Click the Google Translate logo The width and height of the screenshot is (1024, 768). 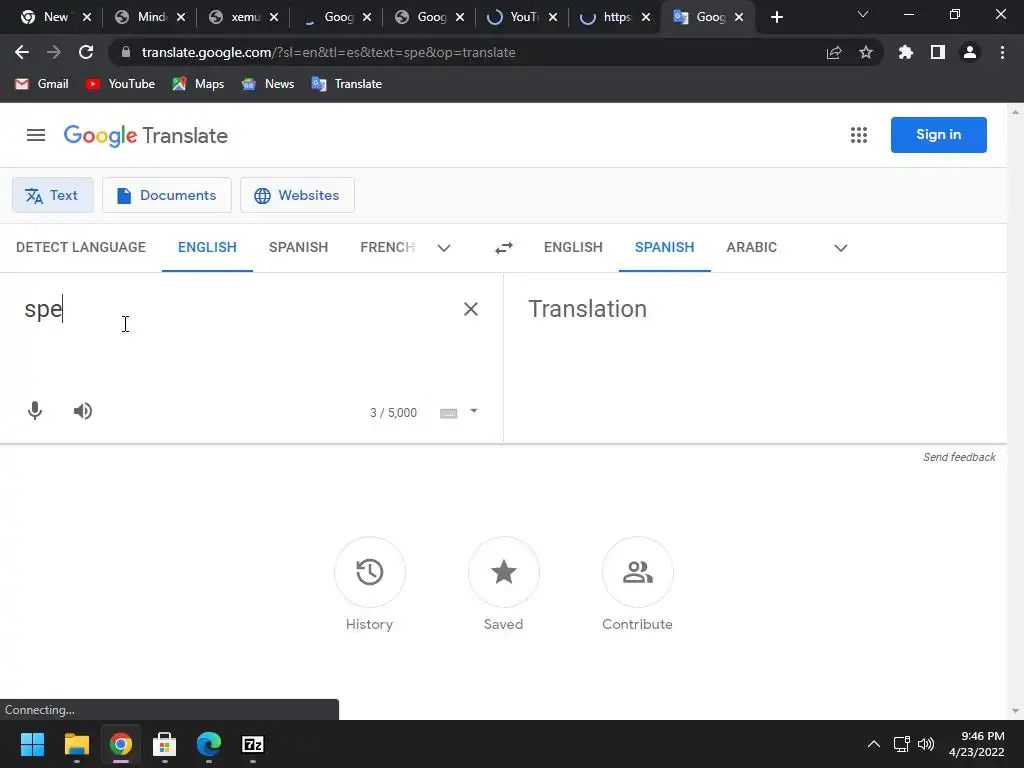[146, 136]
